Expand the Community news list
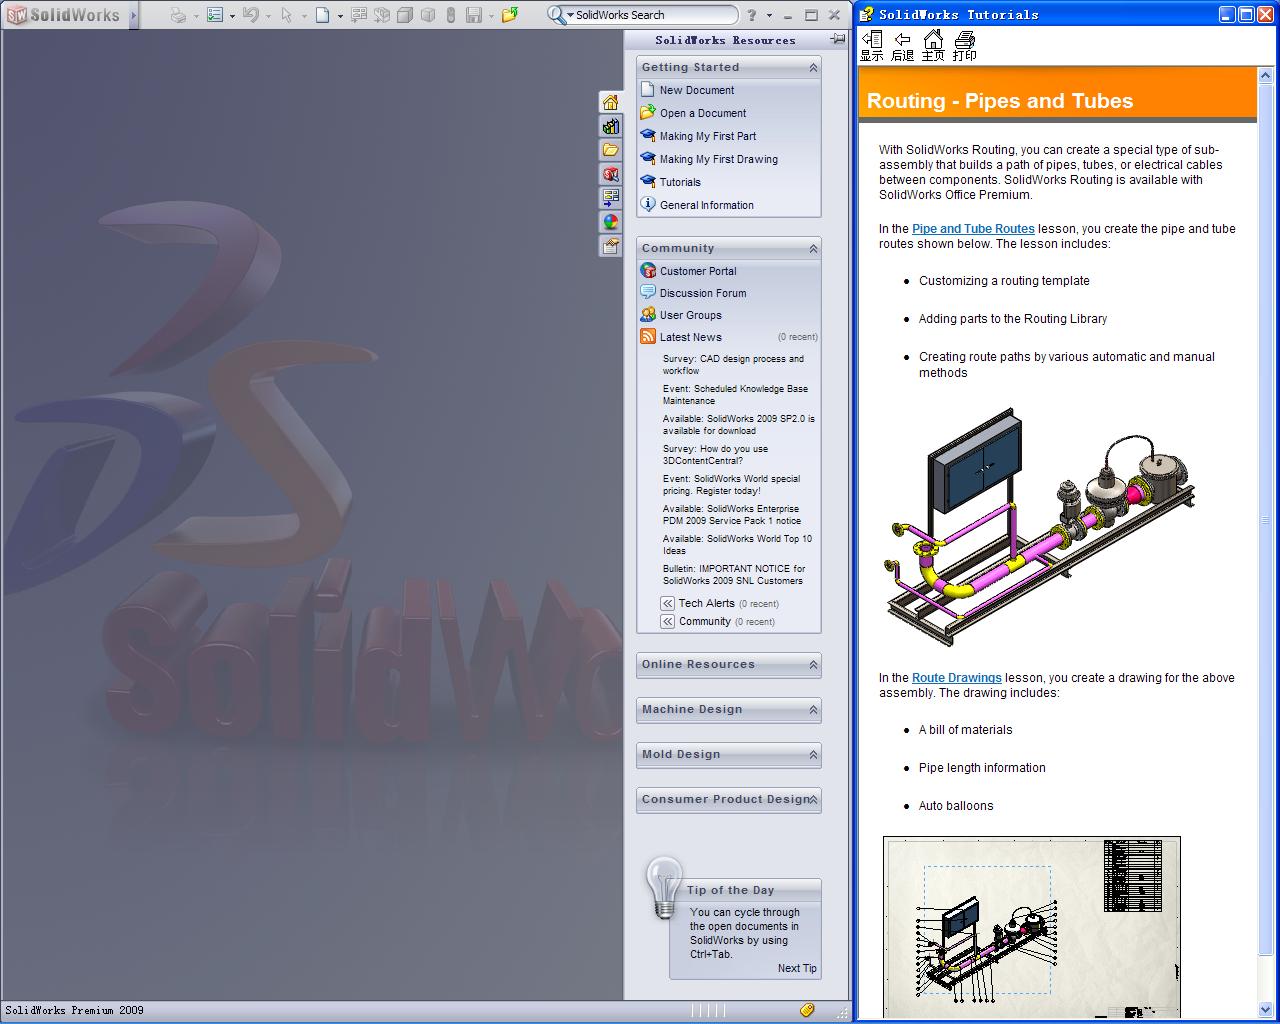 point(667,621)
